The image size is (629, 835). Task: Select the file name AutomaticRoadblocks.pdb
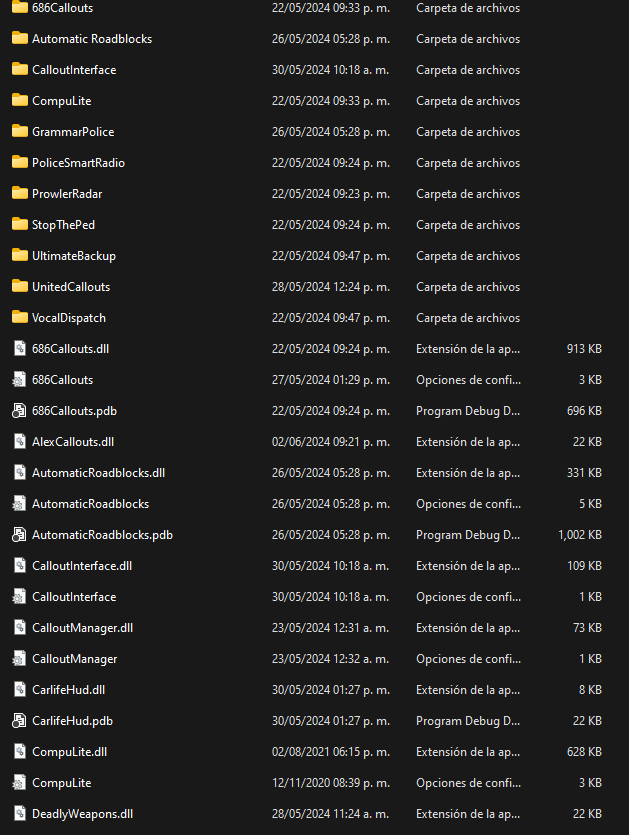[102, 535]
